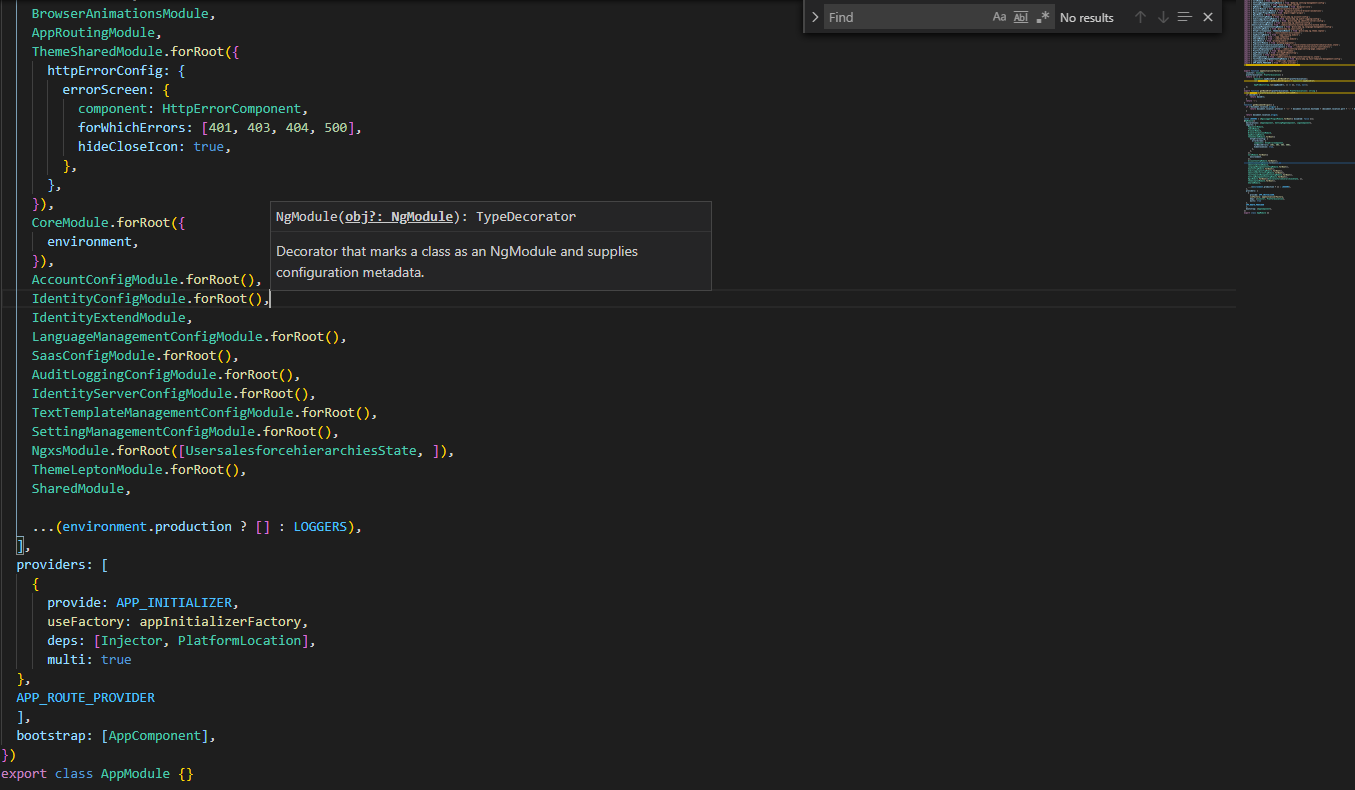Click the AppModule class name
Screen dimensions: 1355x790
pos(135,774)
